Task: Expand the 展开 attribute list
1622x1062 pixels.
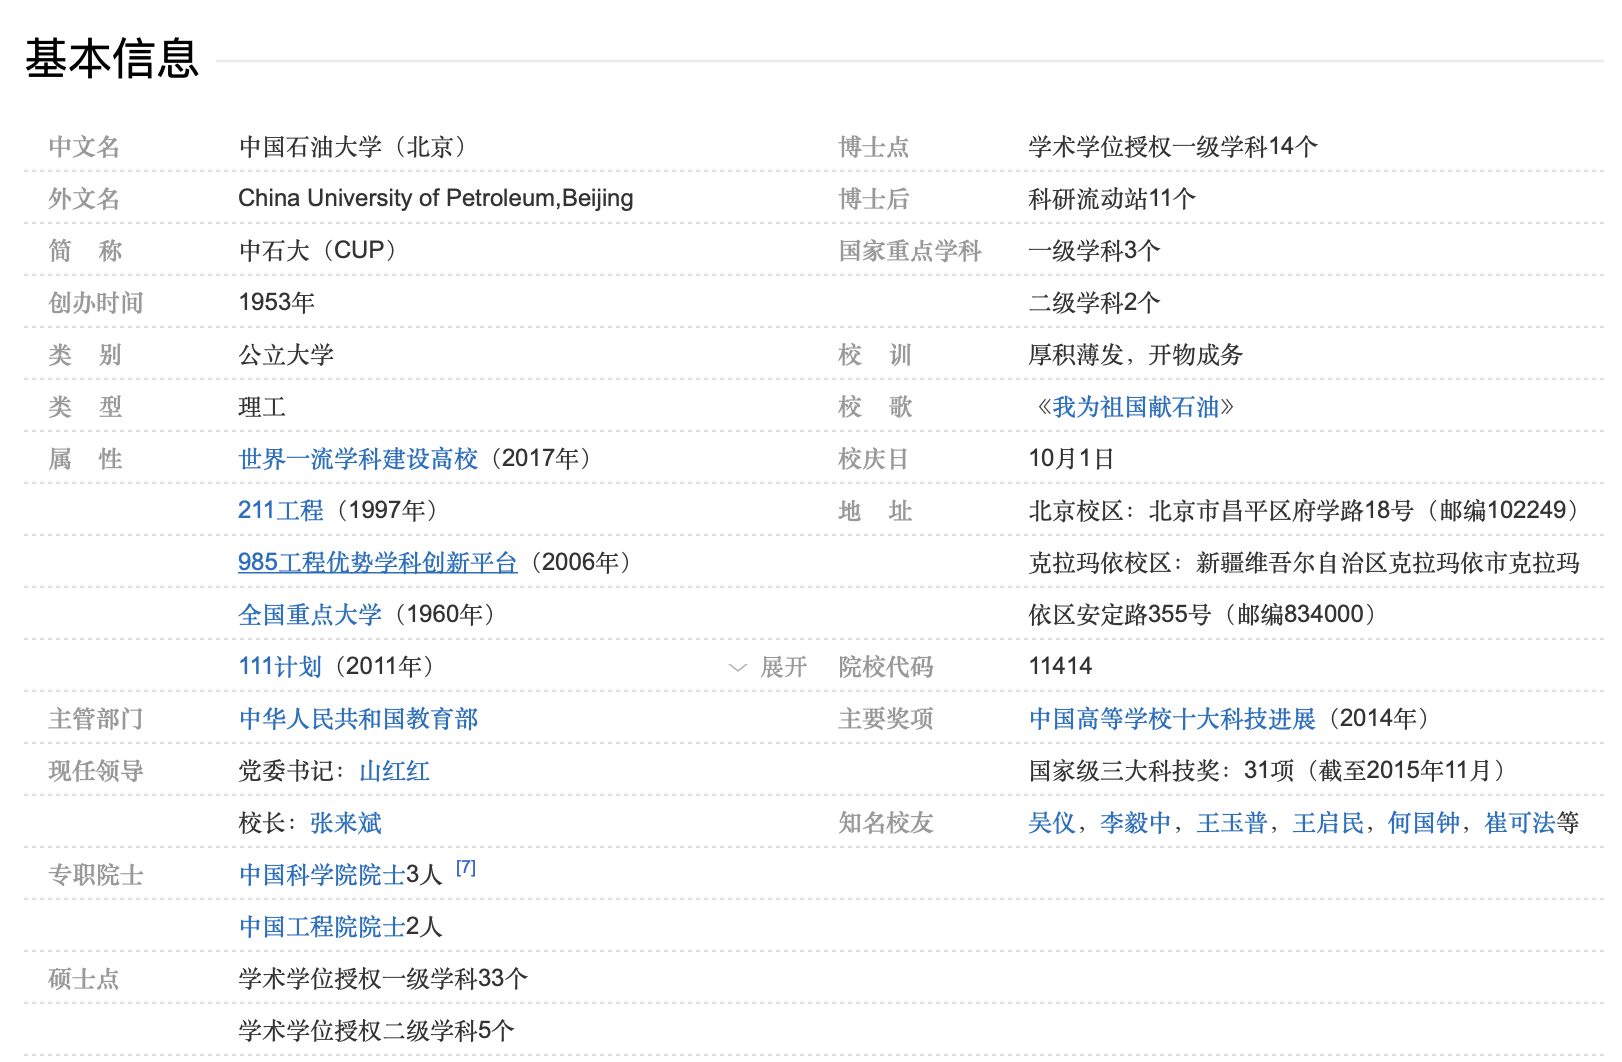Action: click(768, 667)
